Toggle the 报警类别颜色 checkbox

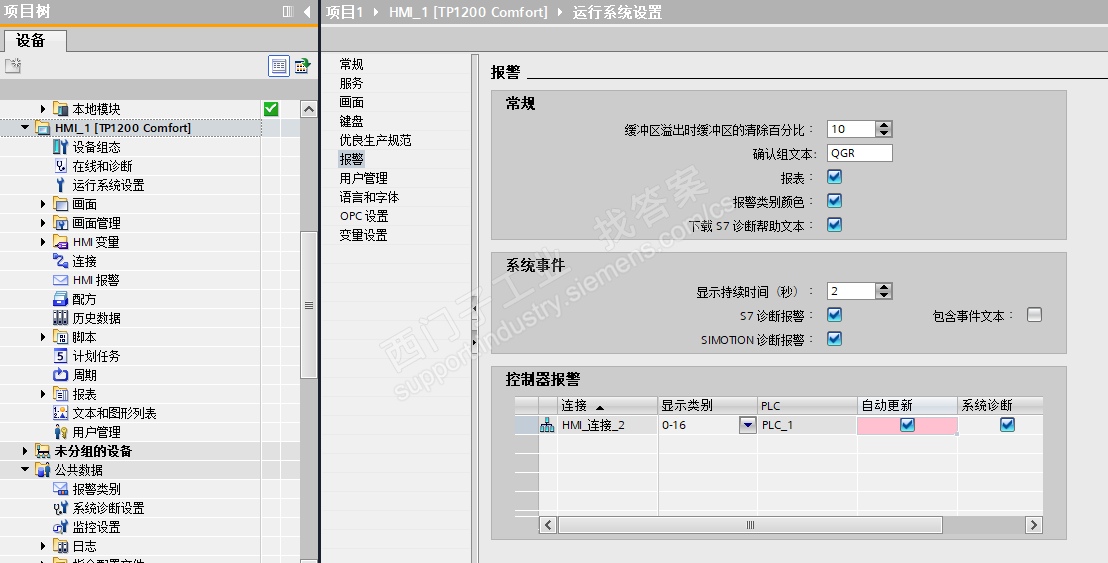[x=835, y=201]
